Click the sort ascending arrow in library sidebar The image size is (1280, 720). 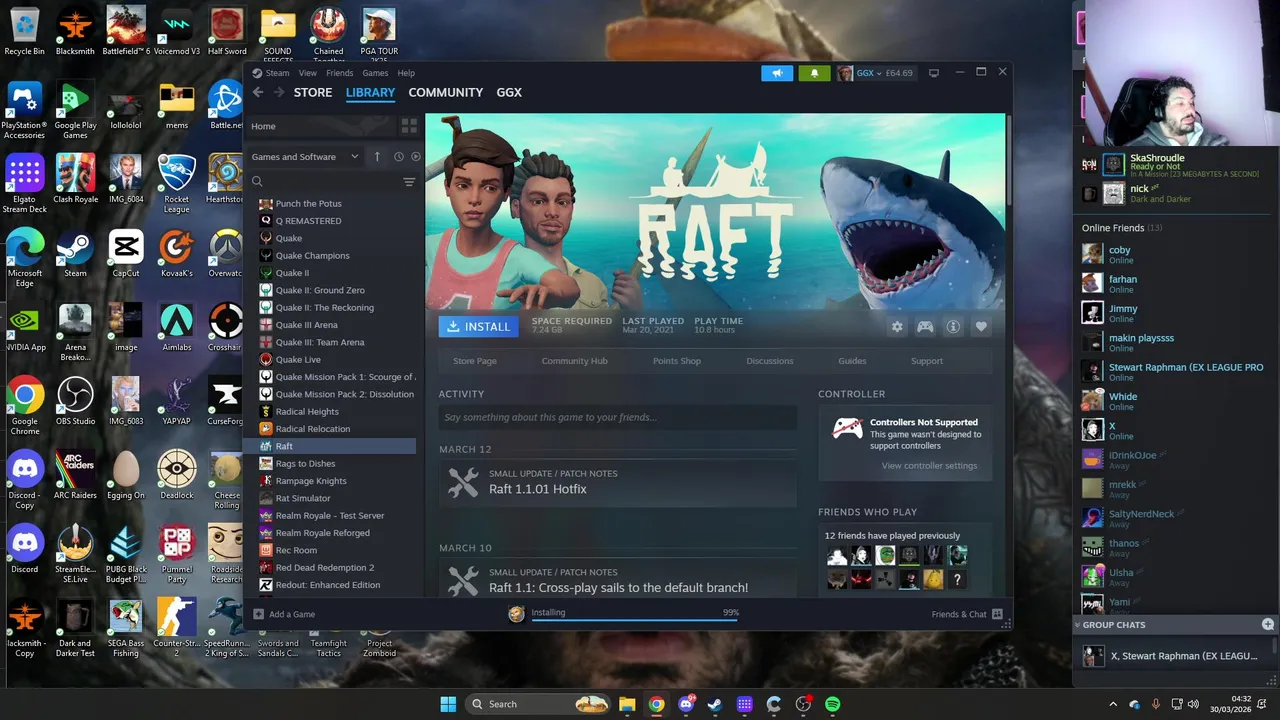pyautogui.click(x=377, y=157)
